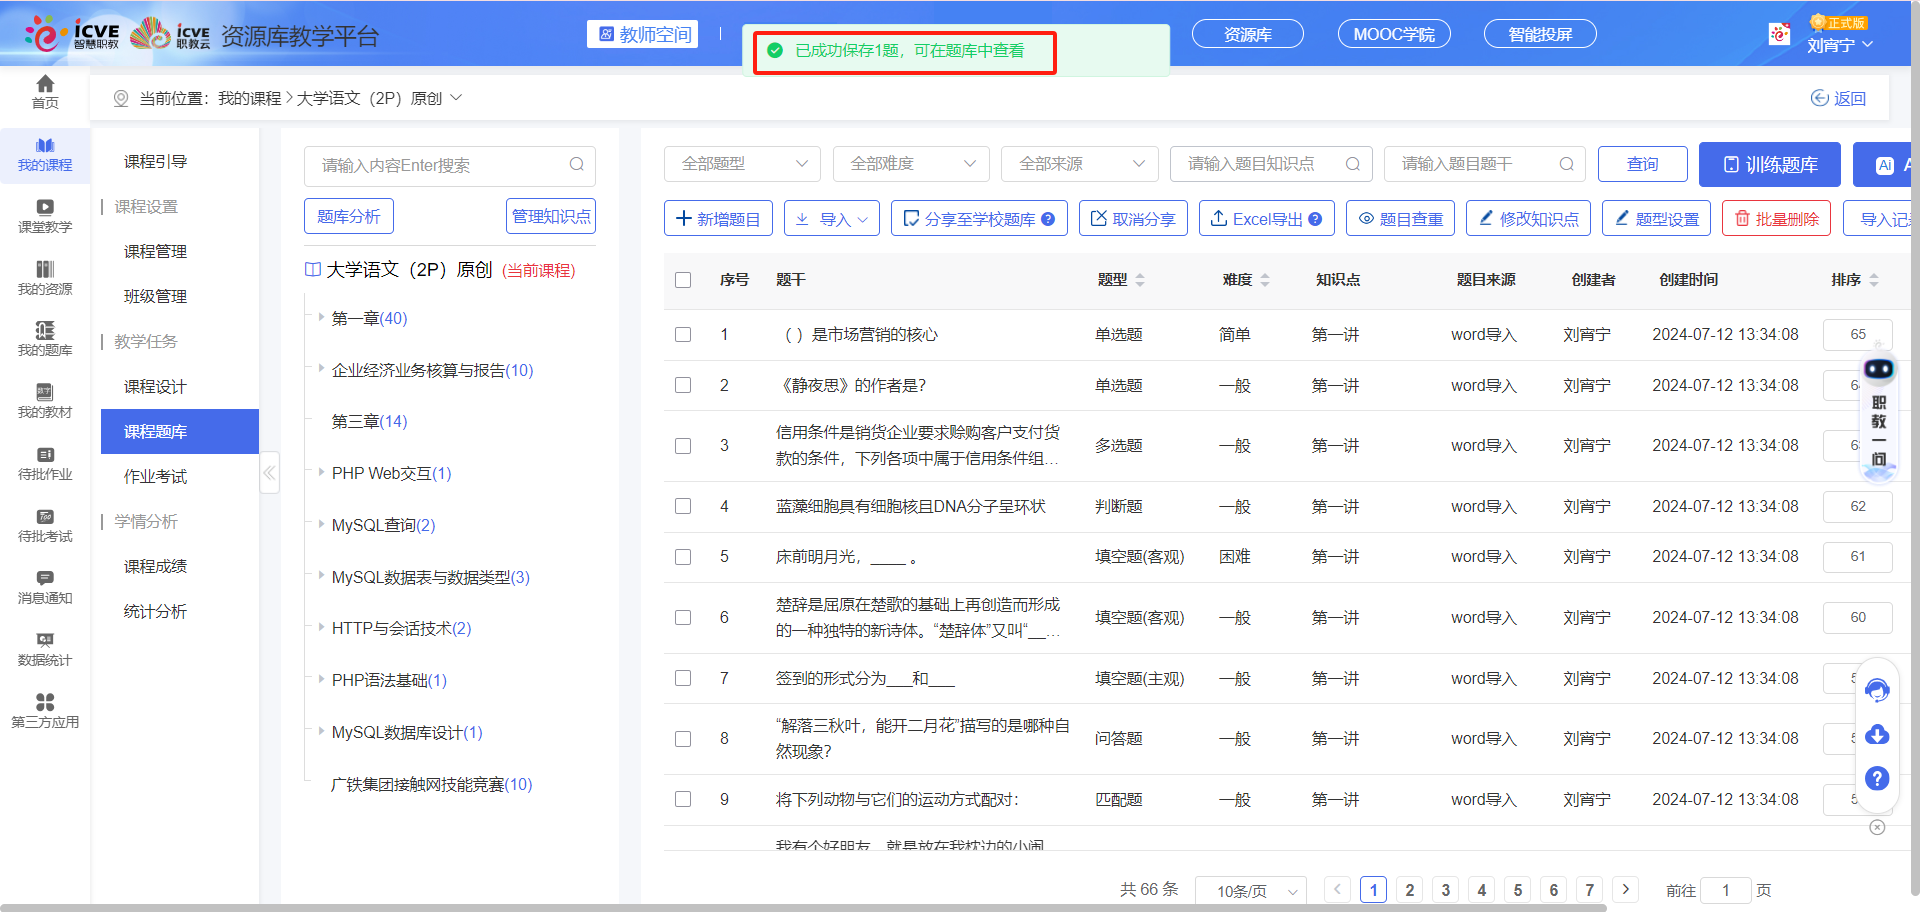Viewport: 1920px width, 912px height.
Task: Change page size via 10条/页 dropdown
Action: (1250, 890)
